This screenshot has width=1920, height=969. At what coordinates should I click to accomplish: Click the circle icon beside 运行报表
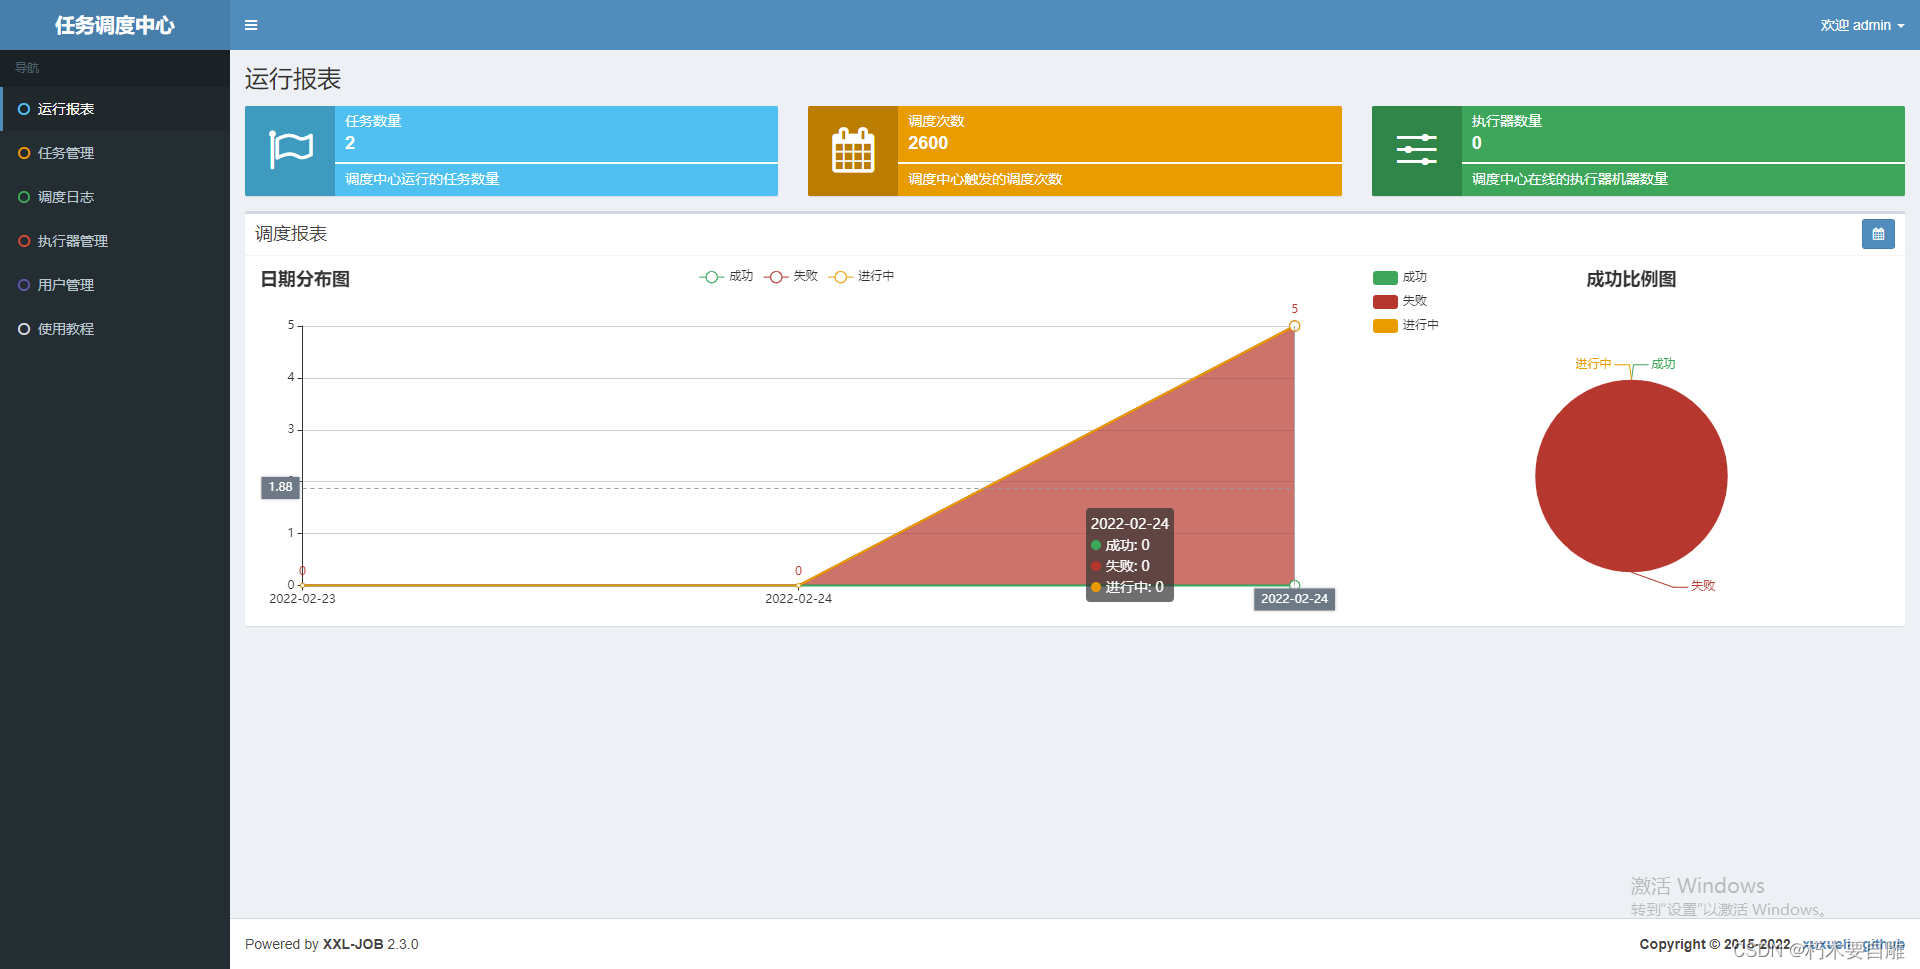tap(24, 109)
